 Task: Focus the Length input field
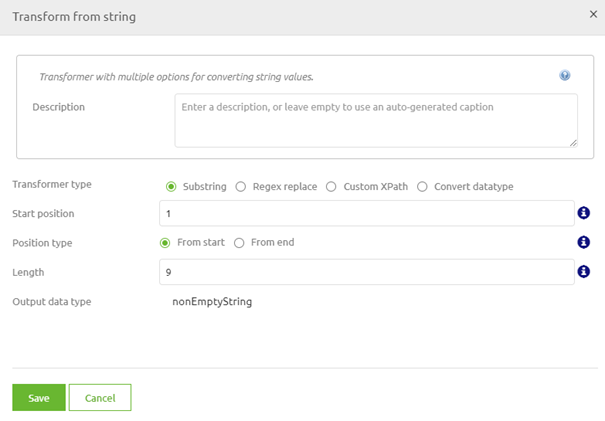(367, 272)
